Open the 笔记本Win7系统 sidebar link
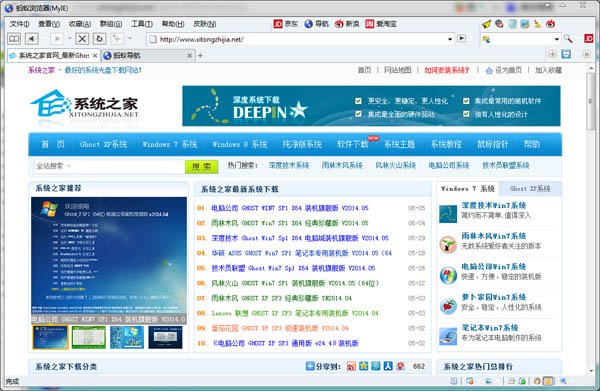The image size is (600, 391). coord(490,328)
